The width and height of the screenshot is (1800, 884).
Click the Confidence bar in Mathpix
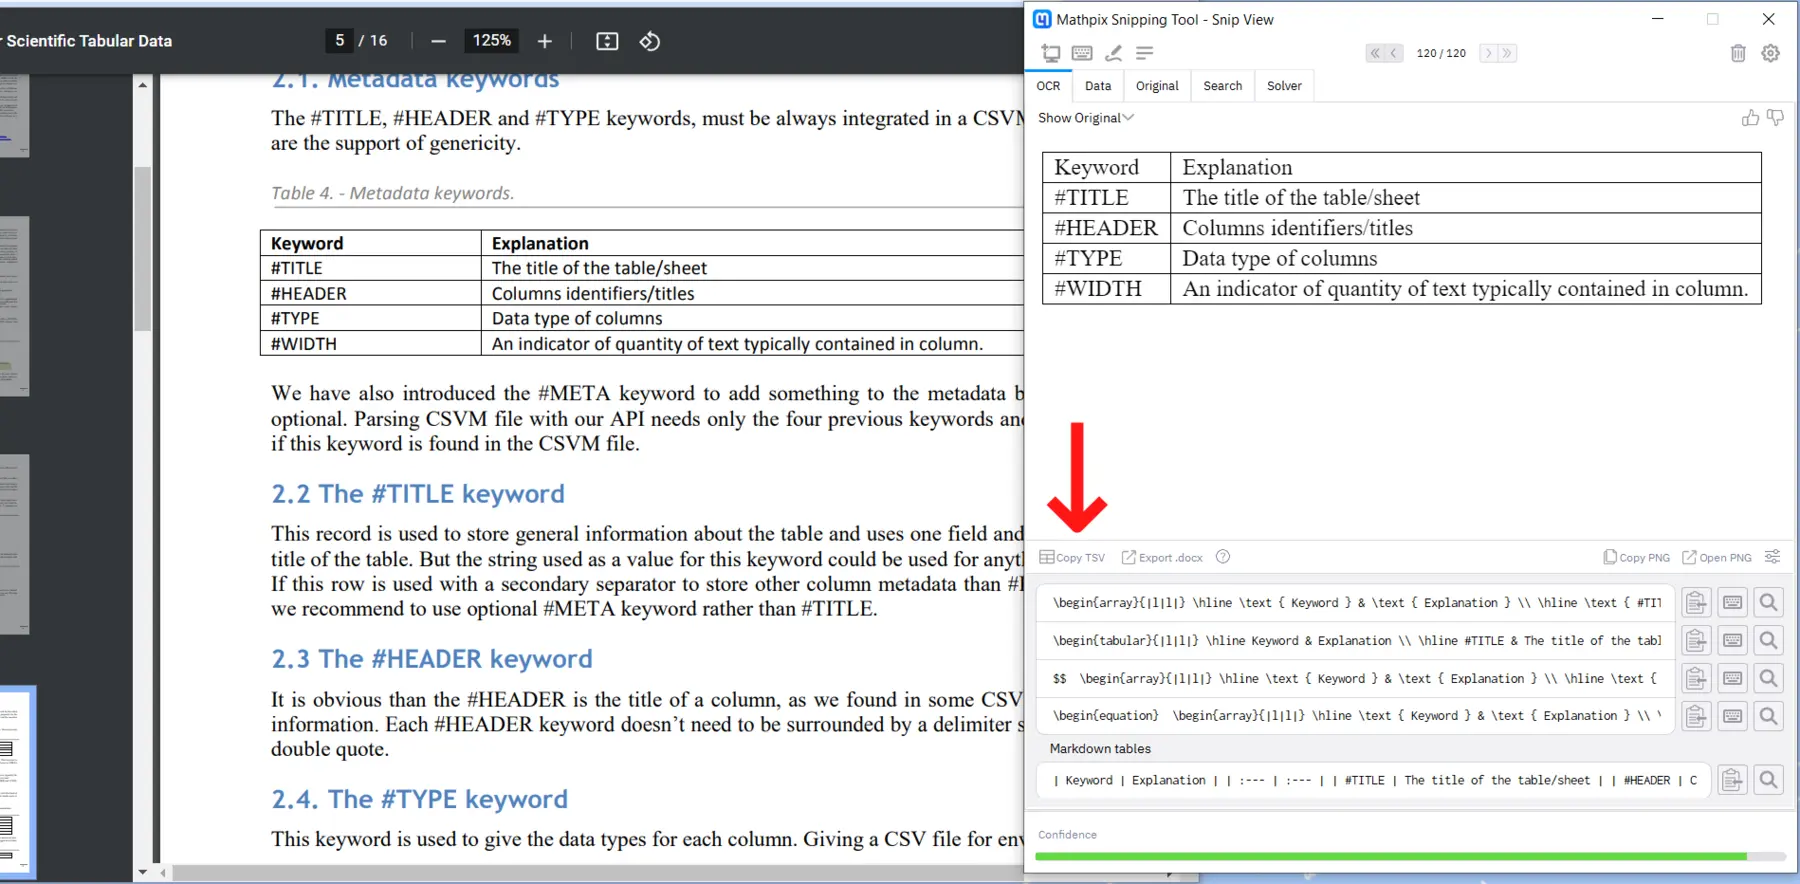coord(1410,857)
